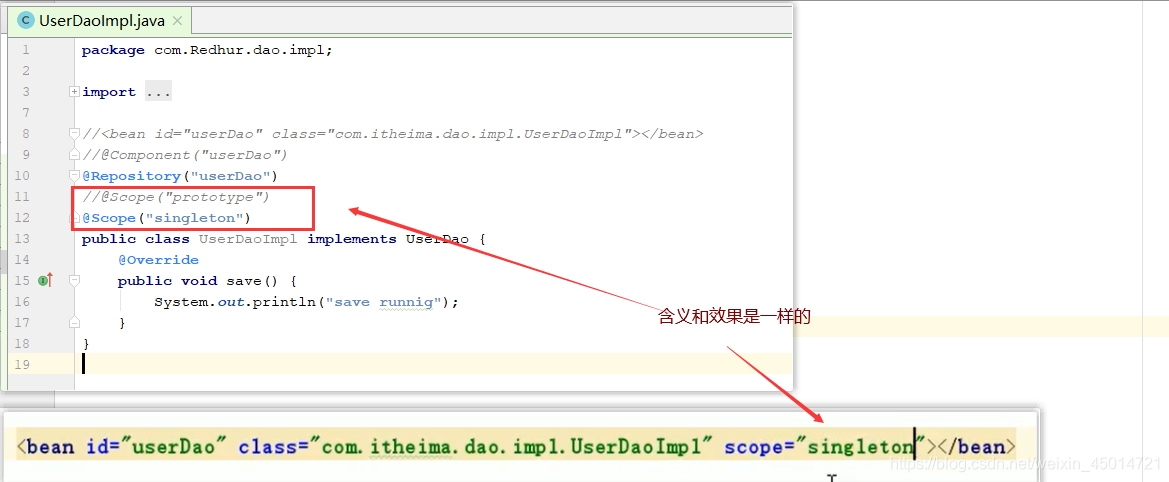This screenshot has height=482, width=1169.
Task: Toggle fold marker at line 12
Action: pyautogui.click(x=74, y=218)
